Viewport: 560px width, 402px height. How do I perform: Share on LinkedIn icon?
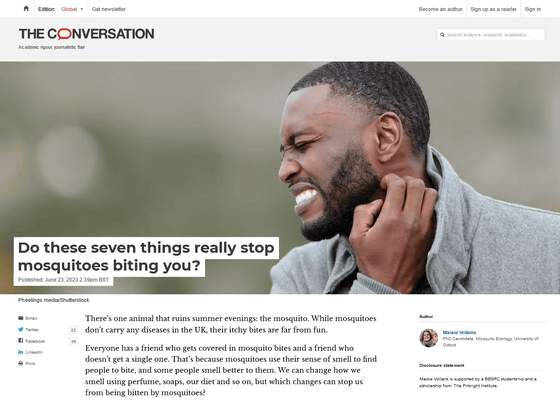(x=21, y=352)
